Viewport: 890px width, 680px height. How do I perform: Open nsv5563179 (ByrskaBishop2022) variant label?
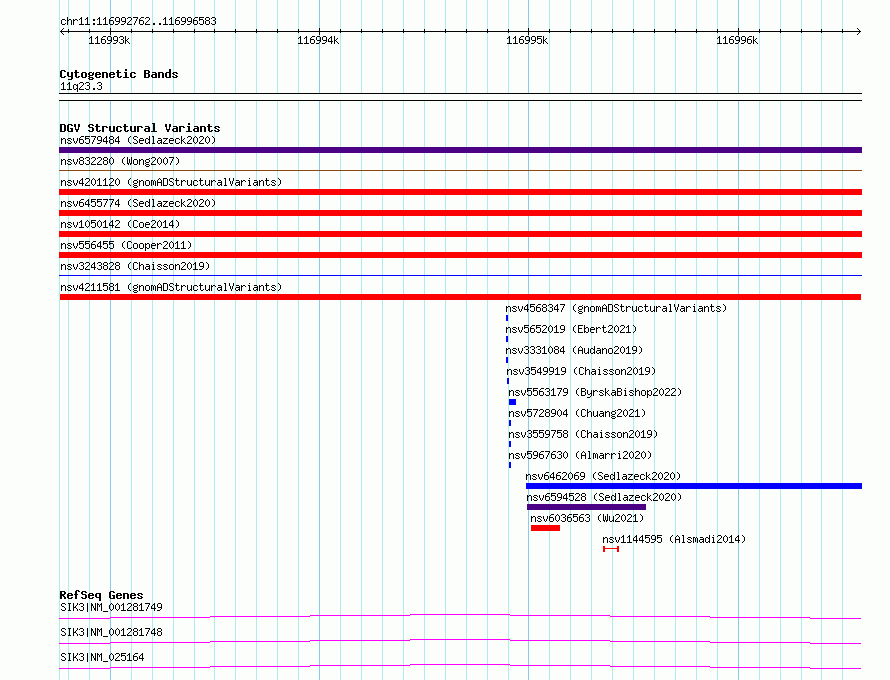[x=595, y=392]
